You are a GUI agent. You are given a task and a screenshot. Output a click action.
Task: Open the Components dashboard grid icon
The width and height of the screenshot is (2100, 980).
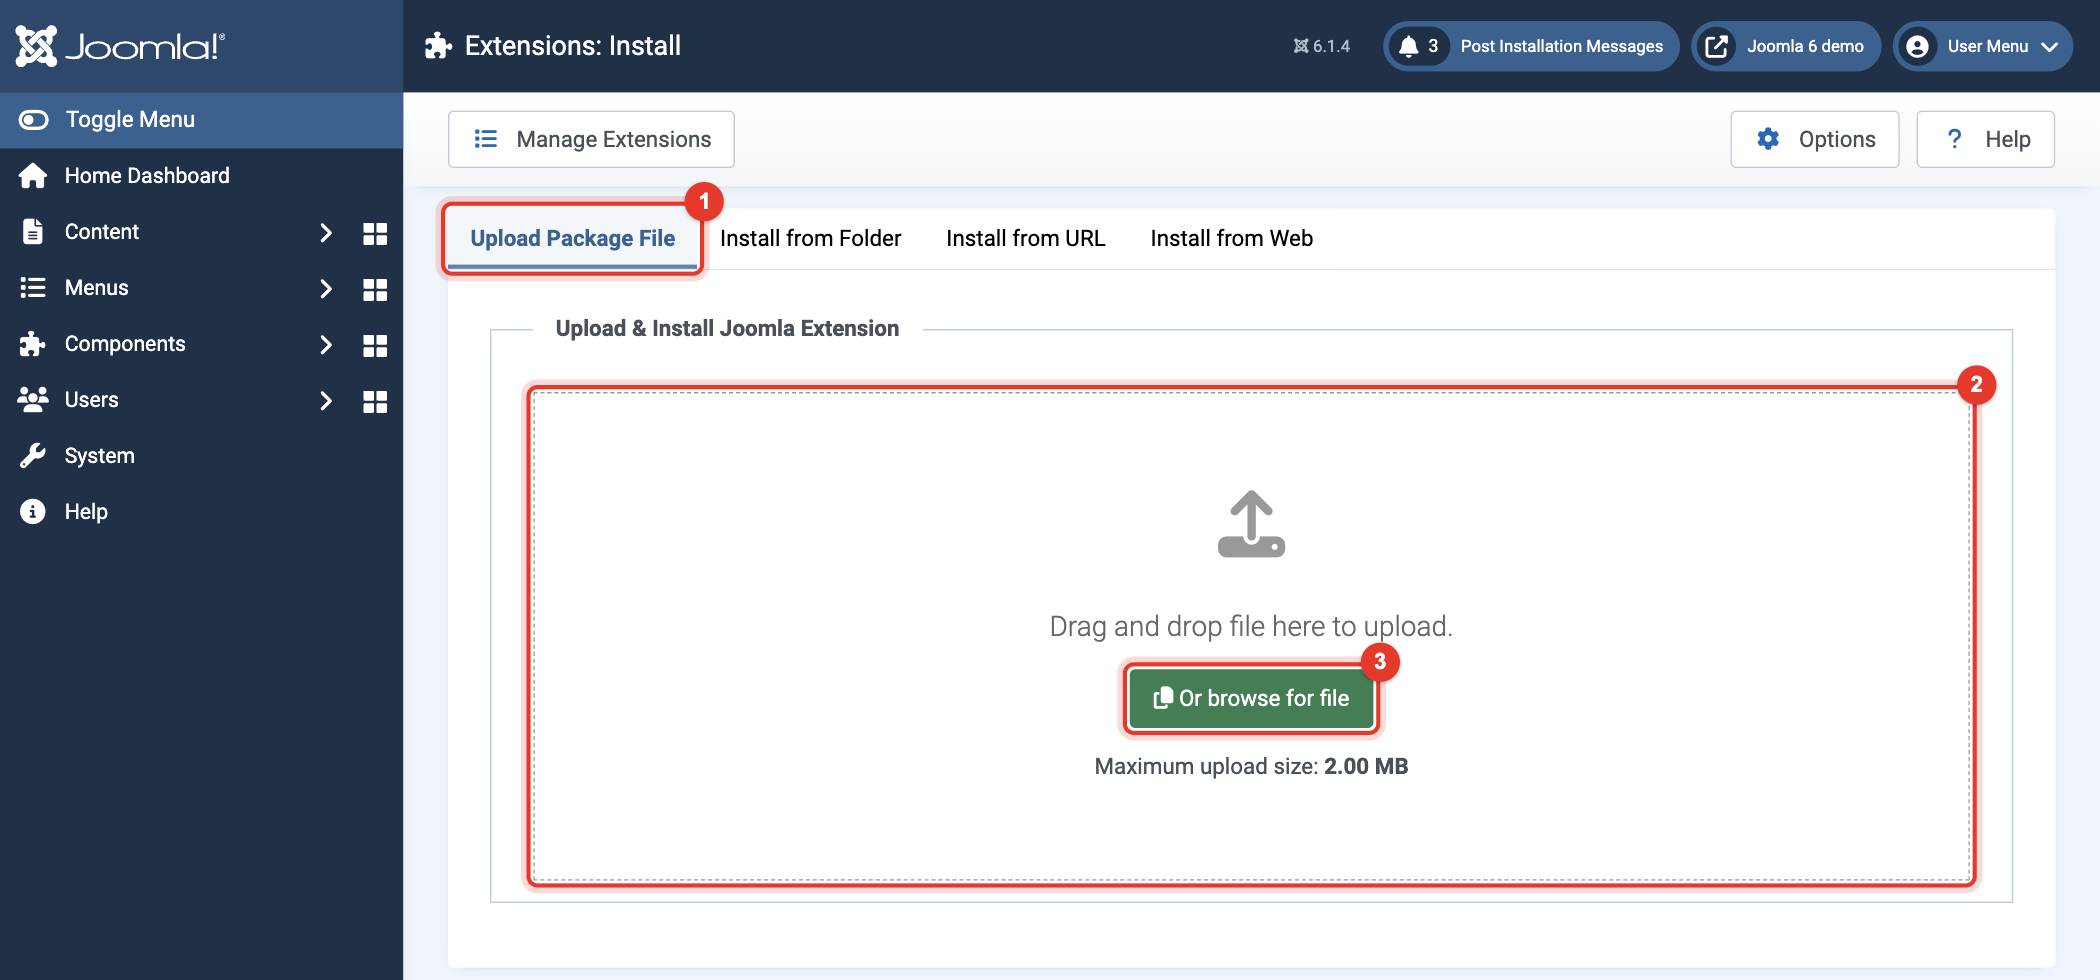point(375,345)
